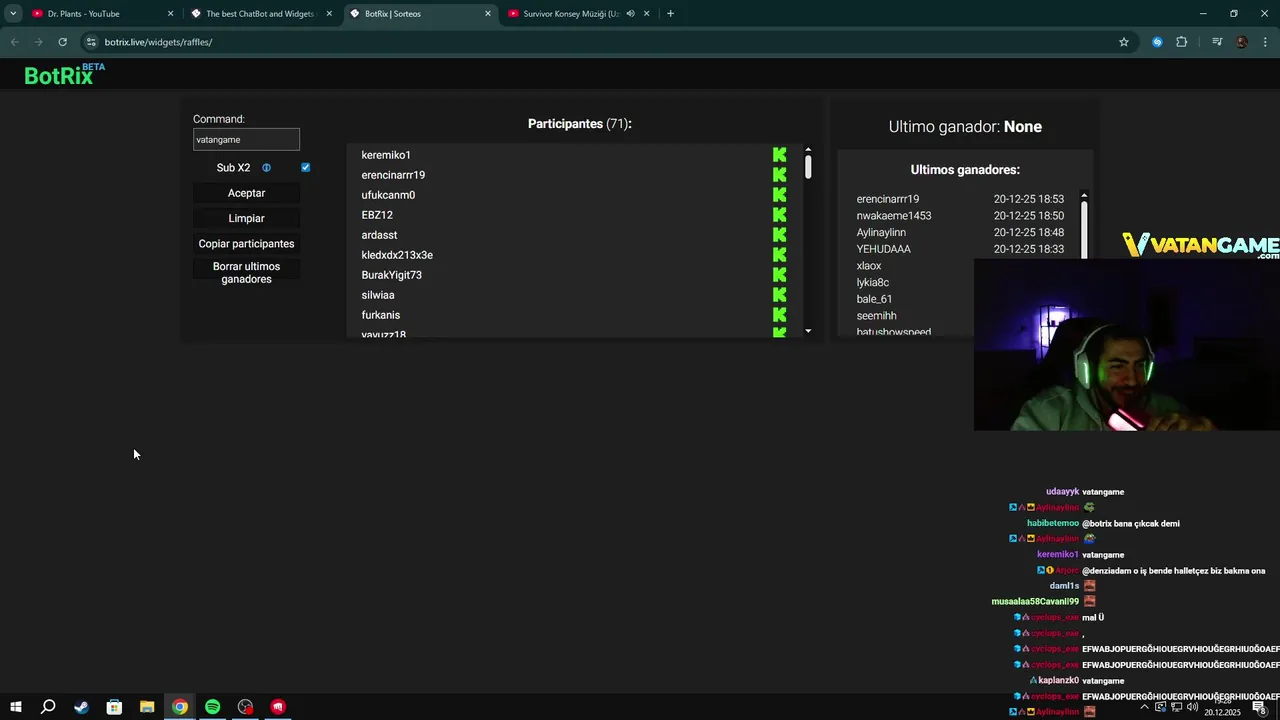Launch Steam from the taskbar
The width and height of the screenshot is (1280, 720).
[x=81, y=707]
